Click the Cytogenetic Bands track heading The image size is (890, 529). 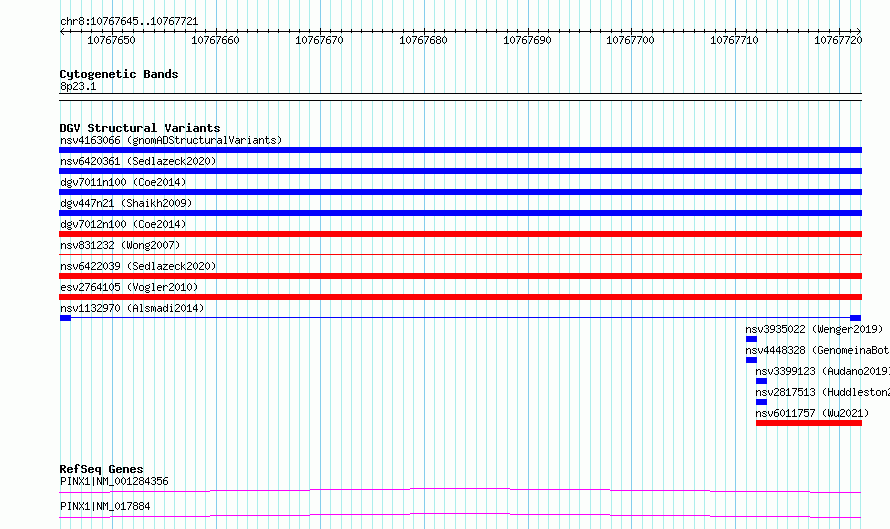click(119, 74)
